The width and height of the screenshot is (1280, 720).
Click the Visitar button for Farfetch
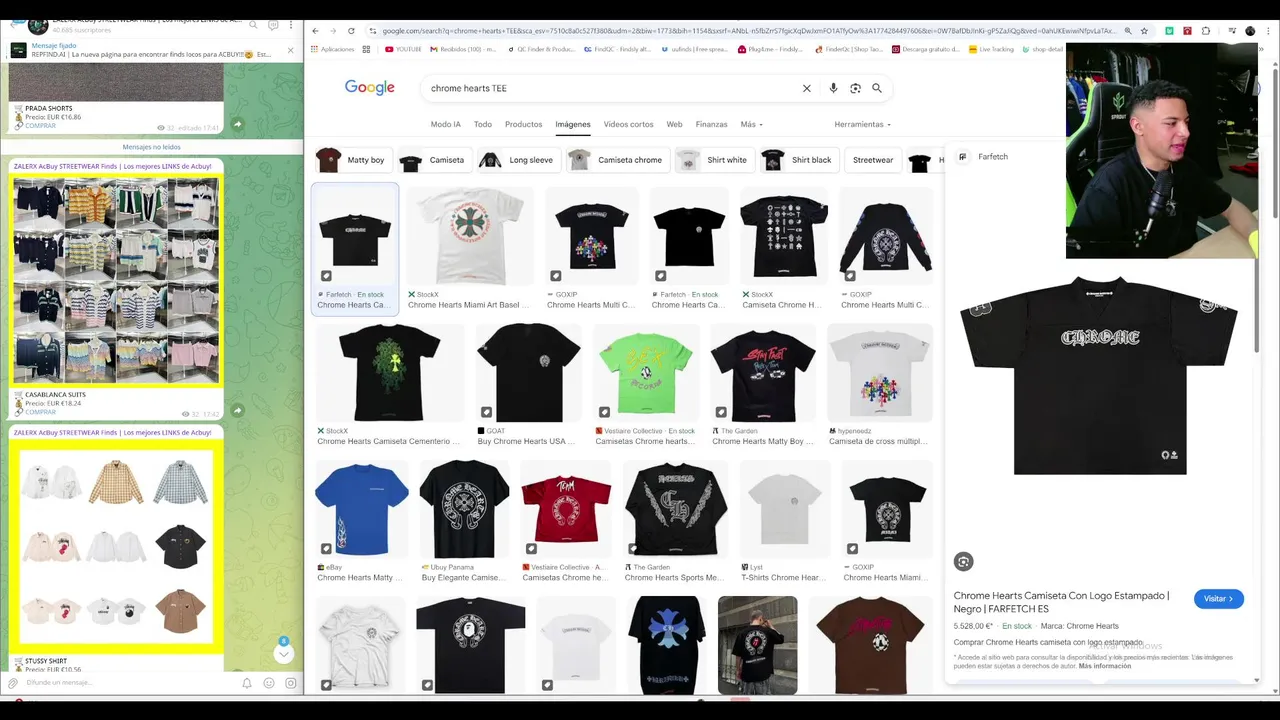[1219, 599]
